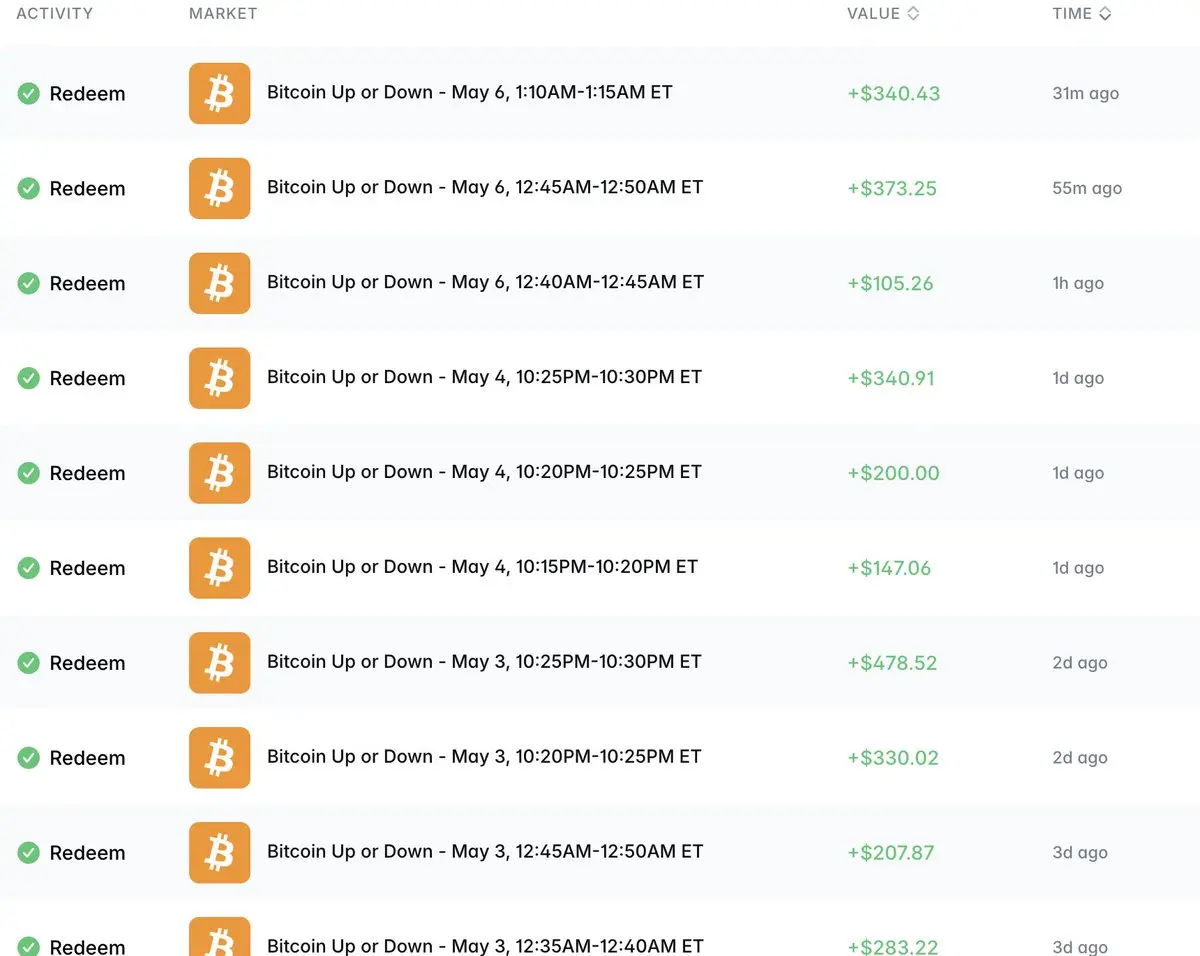Click green checkmark in the +$105.26 redeem row

pyautogui.click(x=29, y=283)
